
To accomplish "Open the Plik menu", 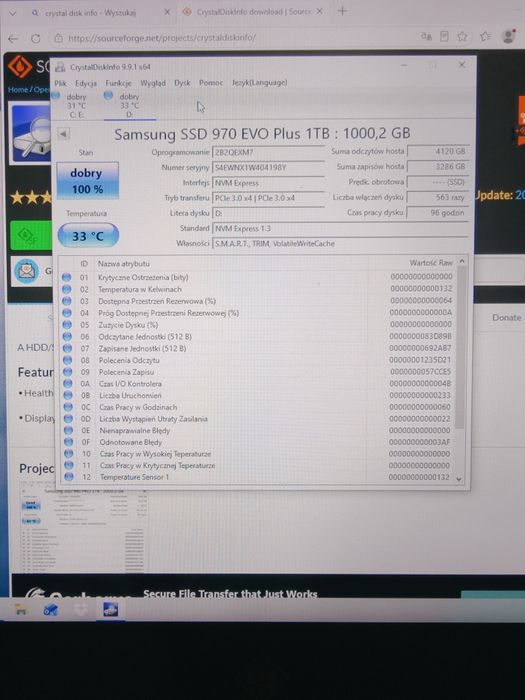I will point(60,83).
